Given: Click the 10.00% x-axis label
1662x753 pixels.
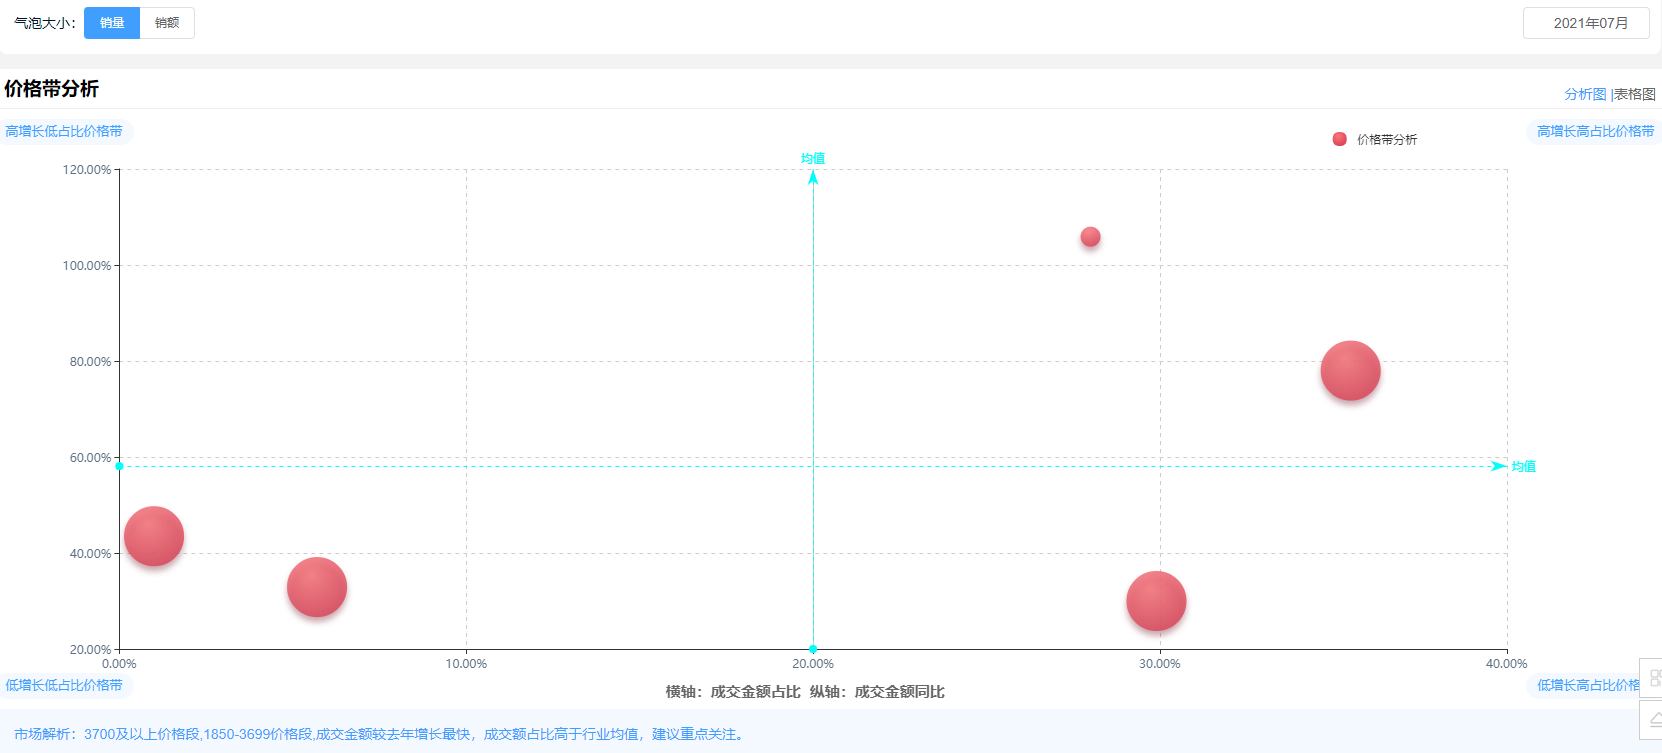Looking at the screenshot, I should (x=466, y=664).
